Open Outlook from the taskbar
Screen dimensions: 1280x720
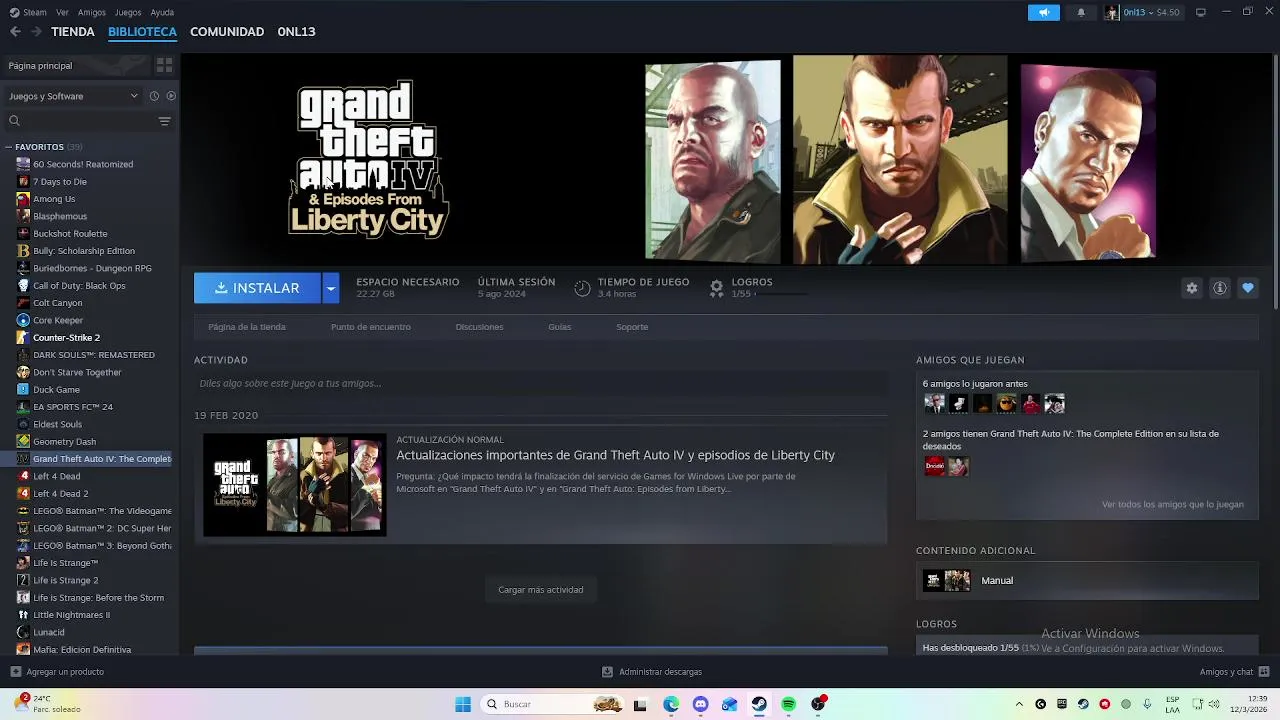pyautogui.click(x=729, y=704)
